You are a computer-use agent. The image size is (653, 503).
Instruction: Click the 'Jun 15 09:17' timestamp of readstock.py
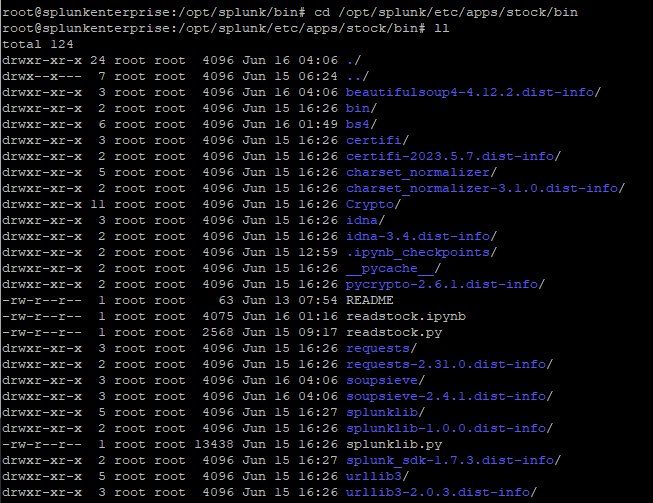pos(290,333)
